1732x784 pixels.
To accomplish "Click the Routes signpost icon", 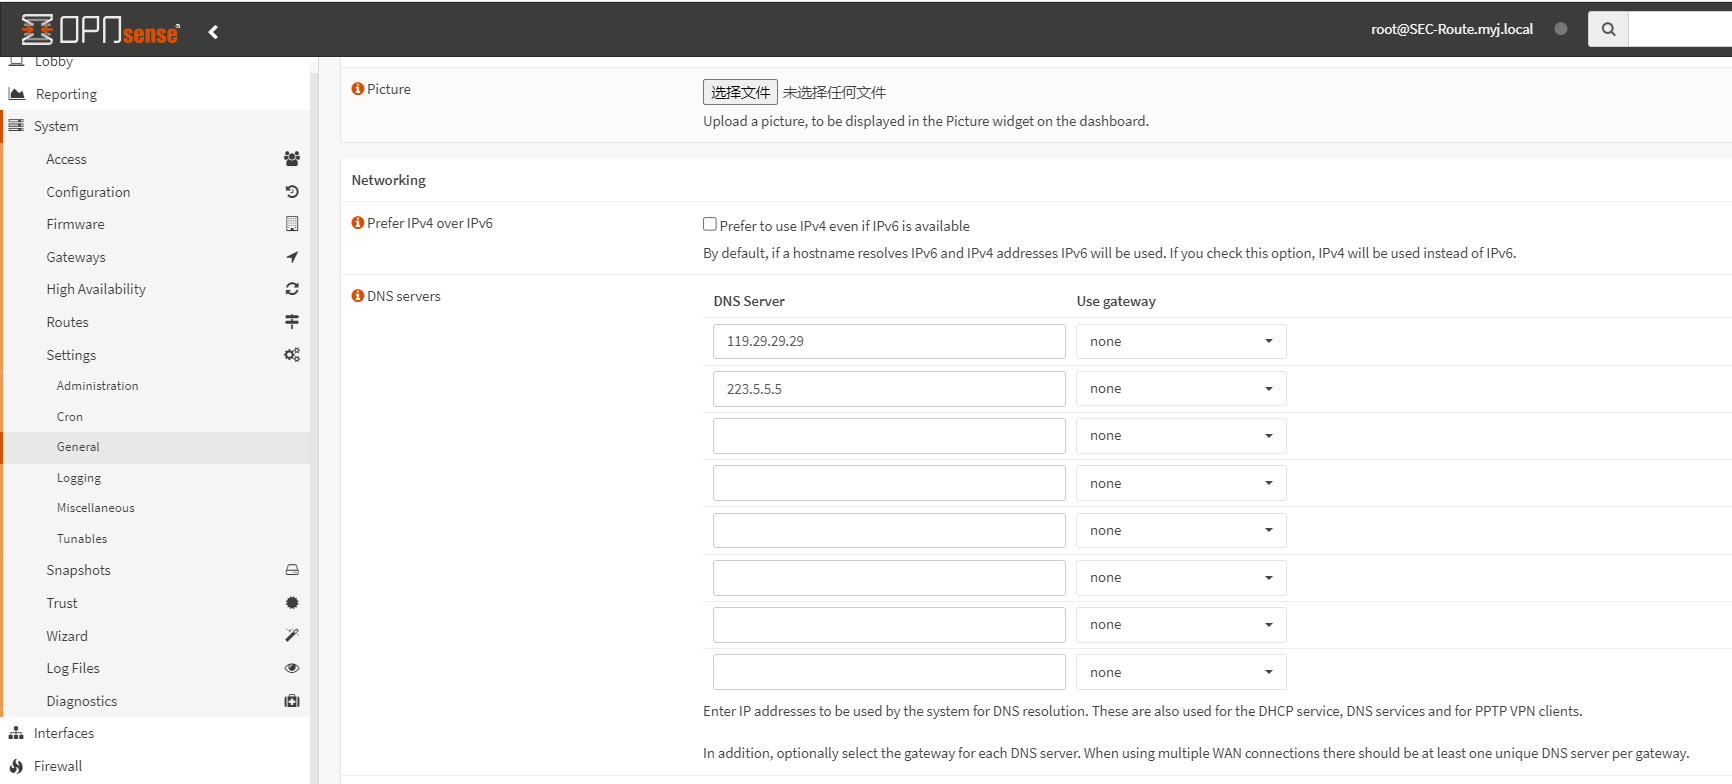I will pyautogui.click(x=292, y=322).
